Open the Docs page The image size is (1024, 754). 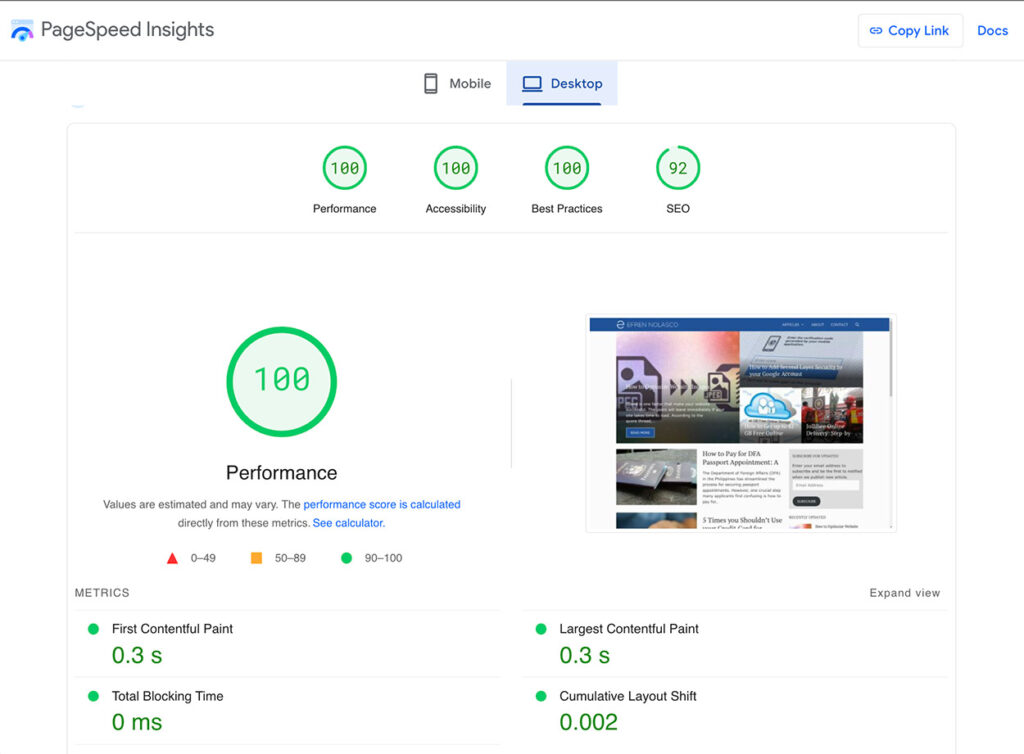[x=992, y=30]
